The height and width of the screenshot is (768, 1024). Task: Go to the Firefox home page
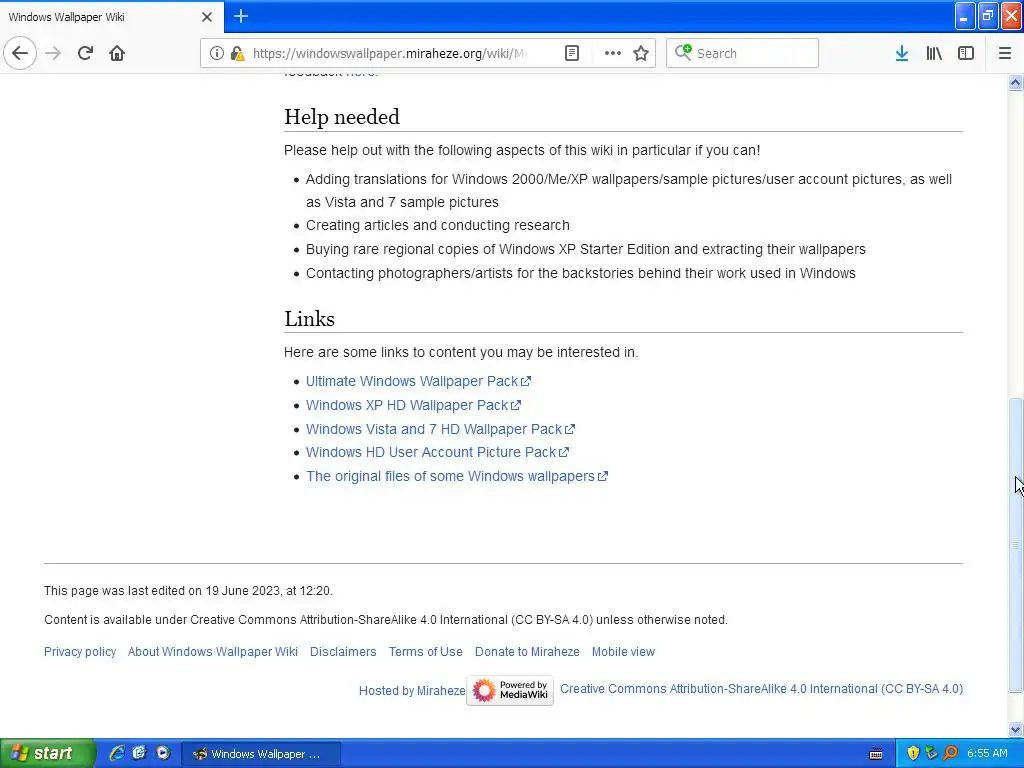pos(117,53)
